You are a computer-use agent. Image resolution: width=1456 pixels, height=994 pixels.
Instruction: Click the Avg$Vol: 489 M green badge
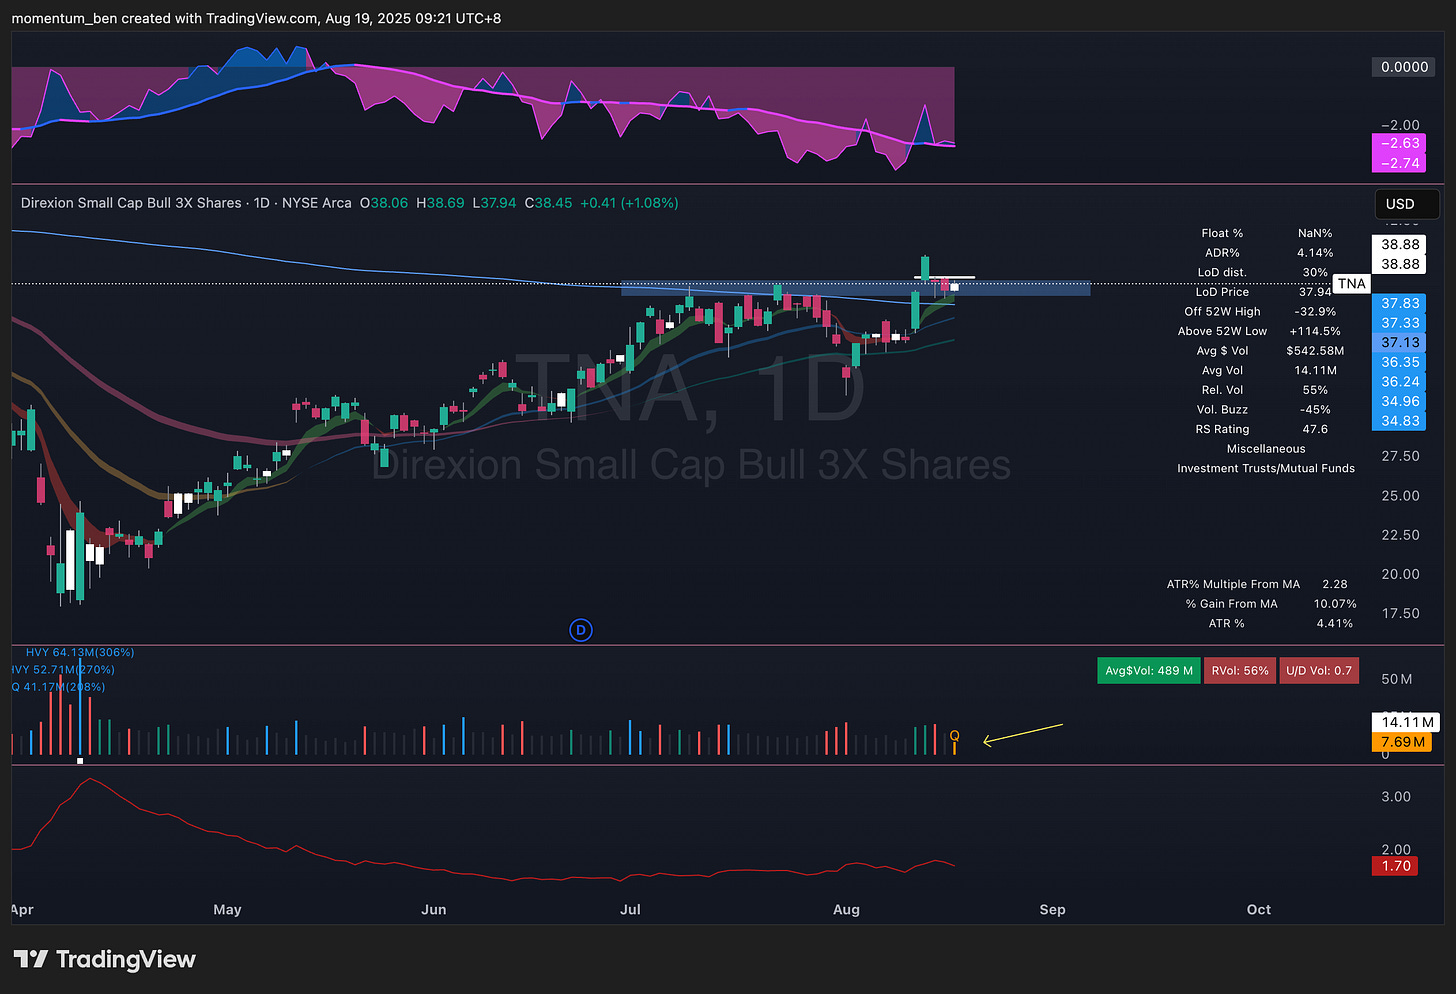(x=1148, y=670)
